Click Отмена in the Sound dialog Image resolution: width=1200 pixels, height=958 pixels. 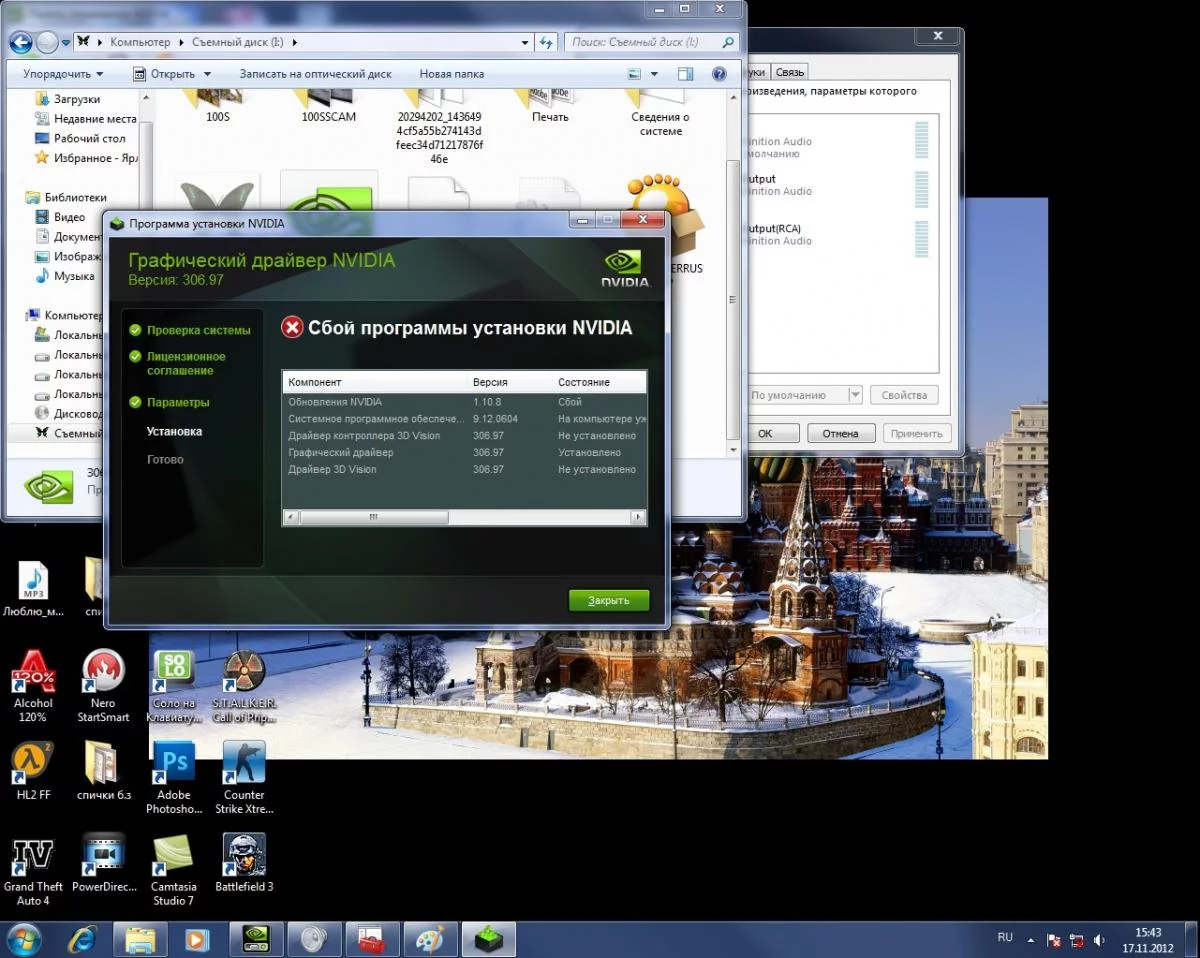(x=840, y=433)
